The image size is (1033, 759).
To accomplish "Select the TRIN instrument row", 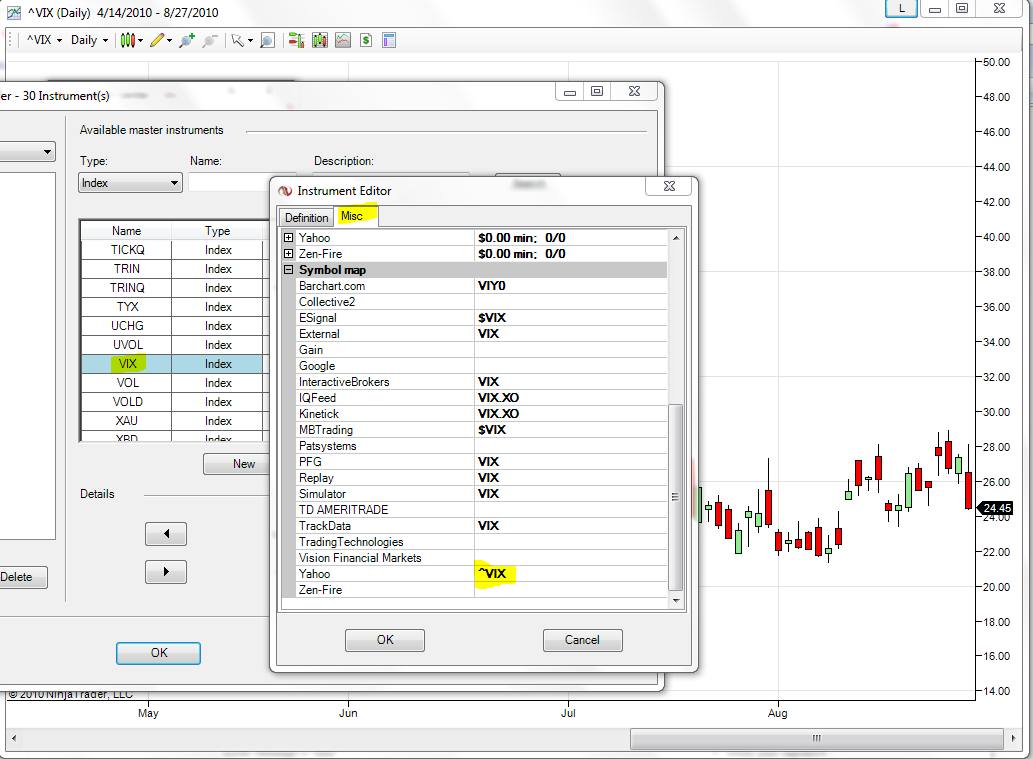I will tap(173, 269).
